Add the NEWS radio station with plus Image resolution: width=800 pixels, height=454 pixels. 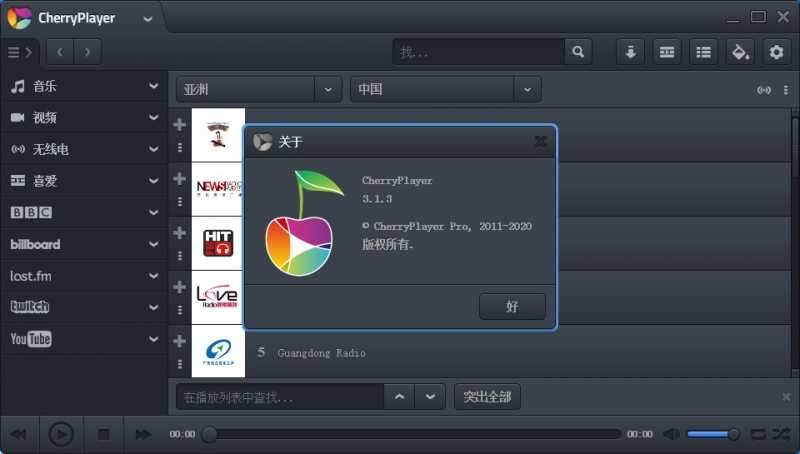(180, 179)
